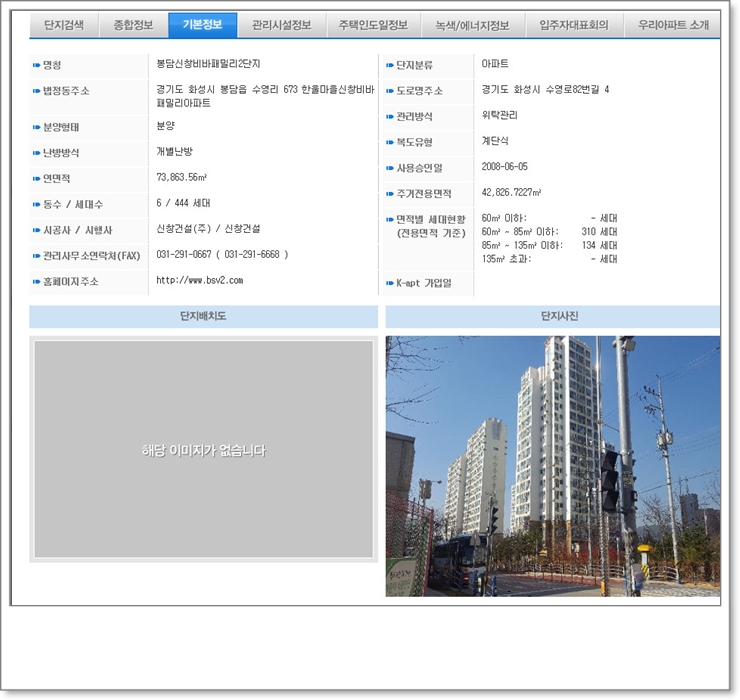Click the 시공사 / 시행사 field label

78,230
